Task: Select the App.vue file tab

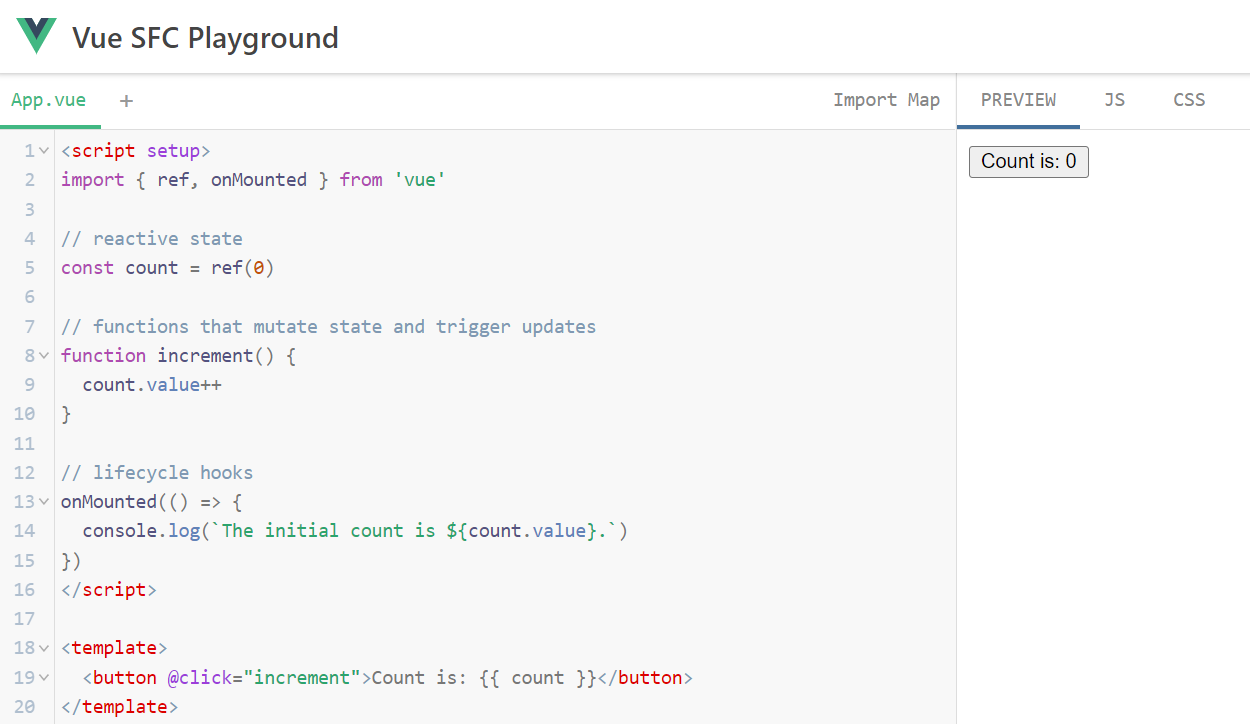Action: click(49, 100)
